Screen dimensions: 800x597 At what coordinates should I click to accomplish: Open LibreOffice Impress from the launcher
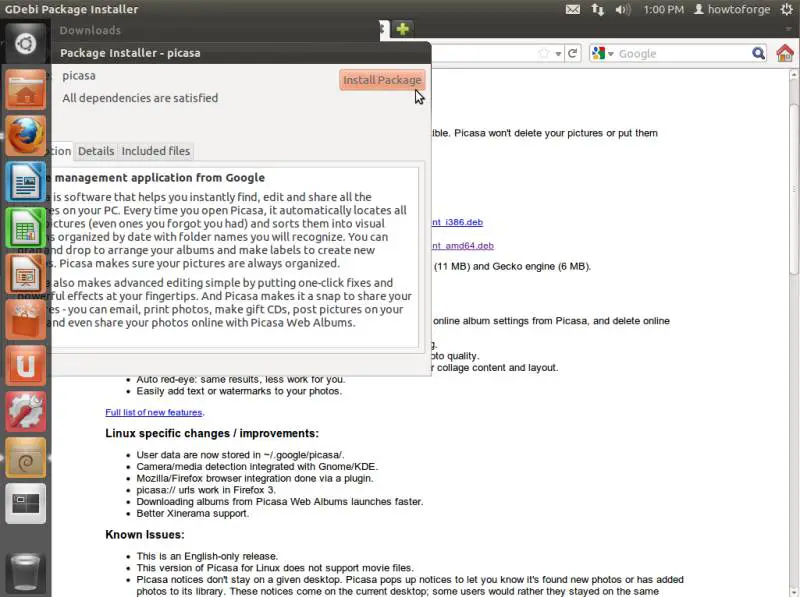coord(26,273)
